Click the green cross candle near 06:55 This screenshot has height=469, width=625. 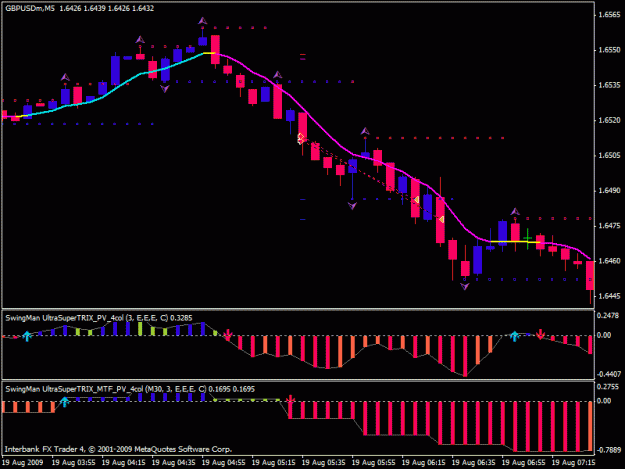(527, 238)
